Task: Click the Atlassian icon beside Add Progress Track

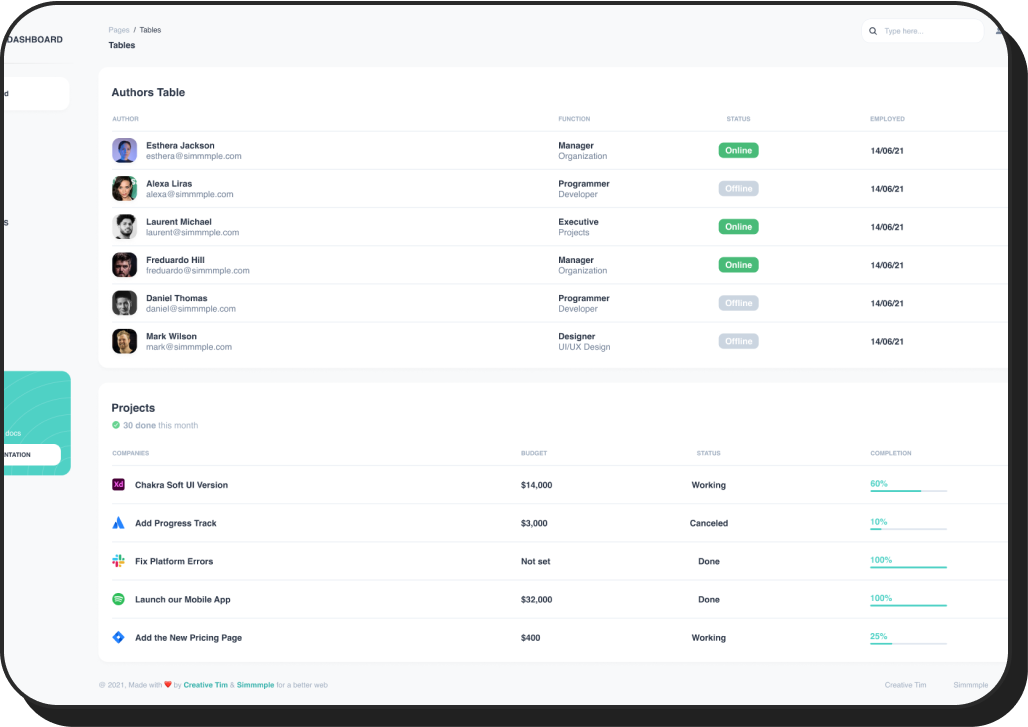Action: point(118,523)
